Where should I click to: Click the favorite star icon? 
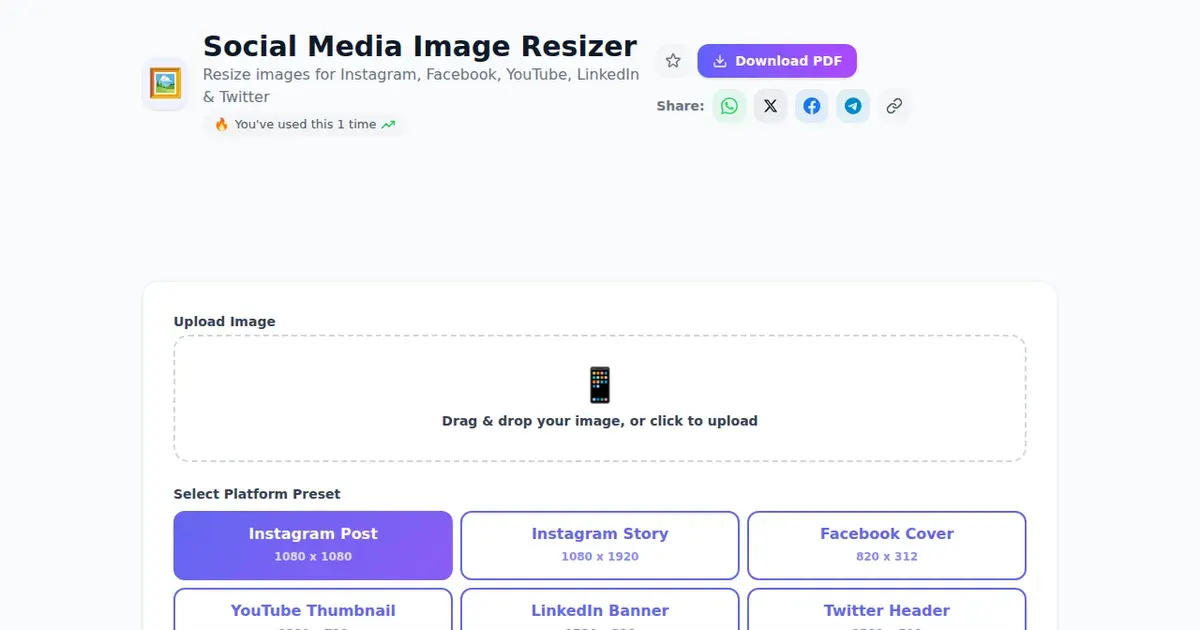(x=673, y=61)
